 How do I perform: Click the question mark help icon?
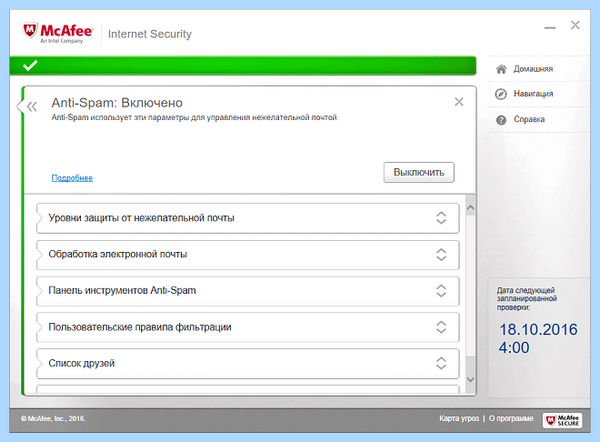pyautogui.click(x=501, y=120)
